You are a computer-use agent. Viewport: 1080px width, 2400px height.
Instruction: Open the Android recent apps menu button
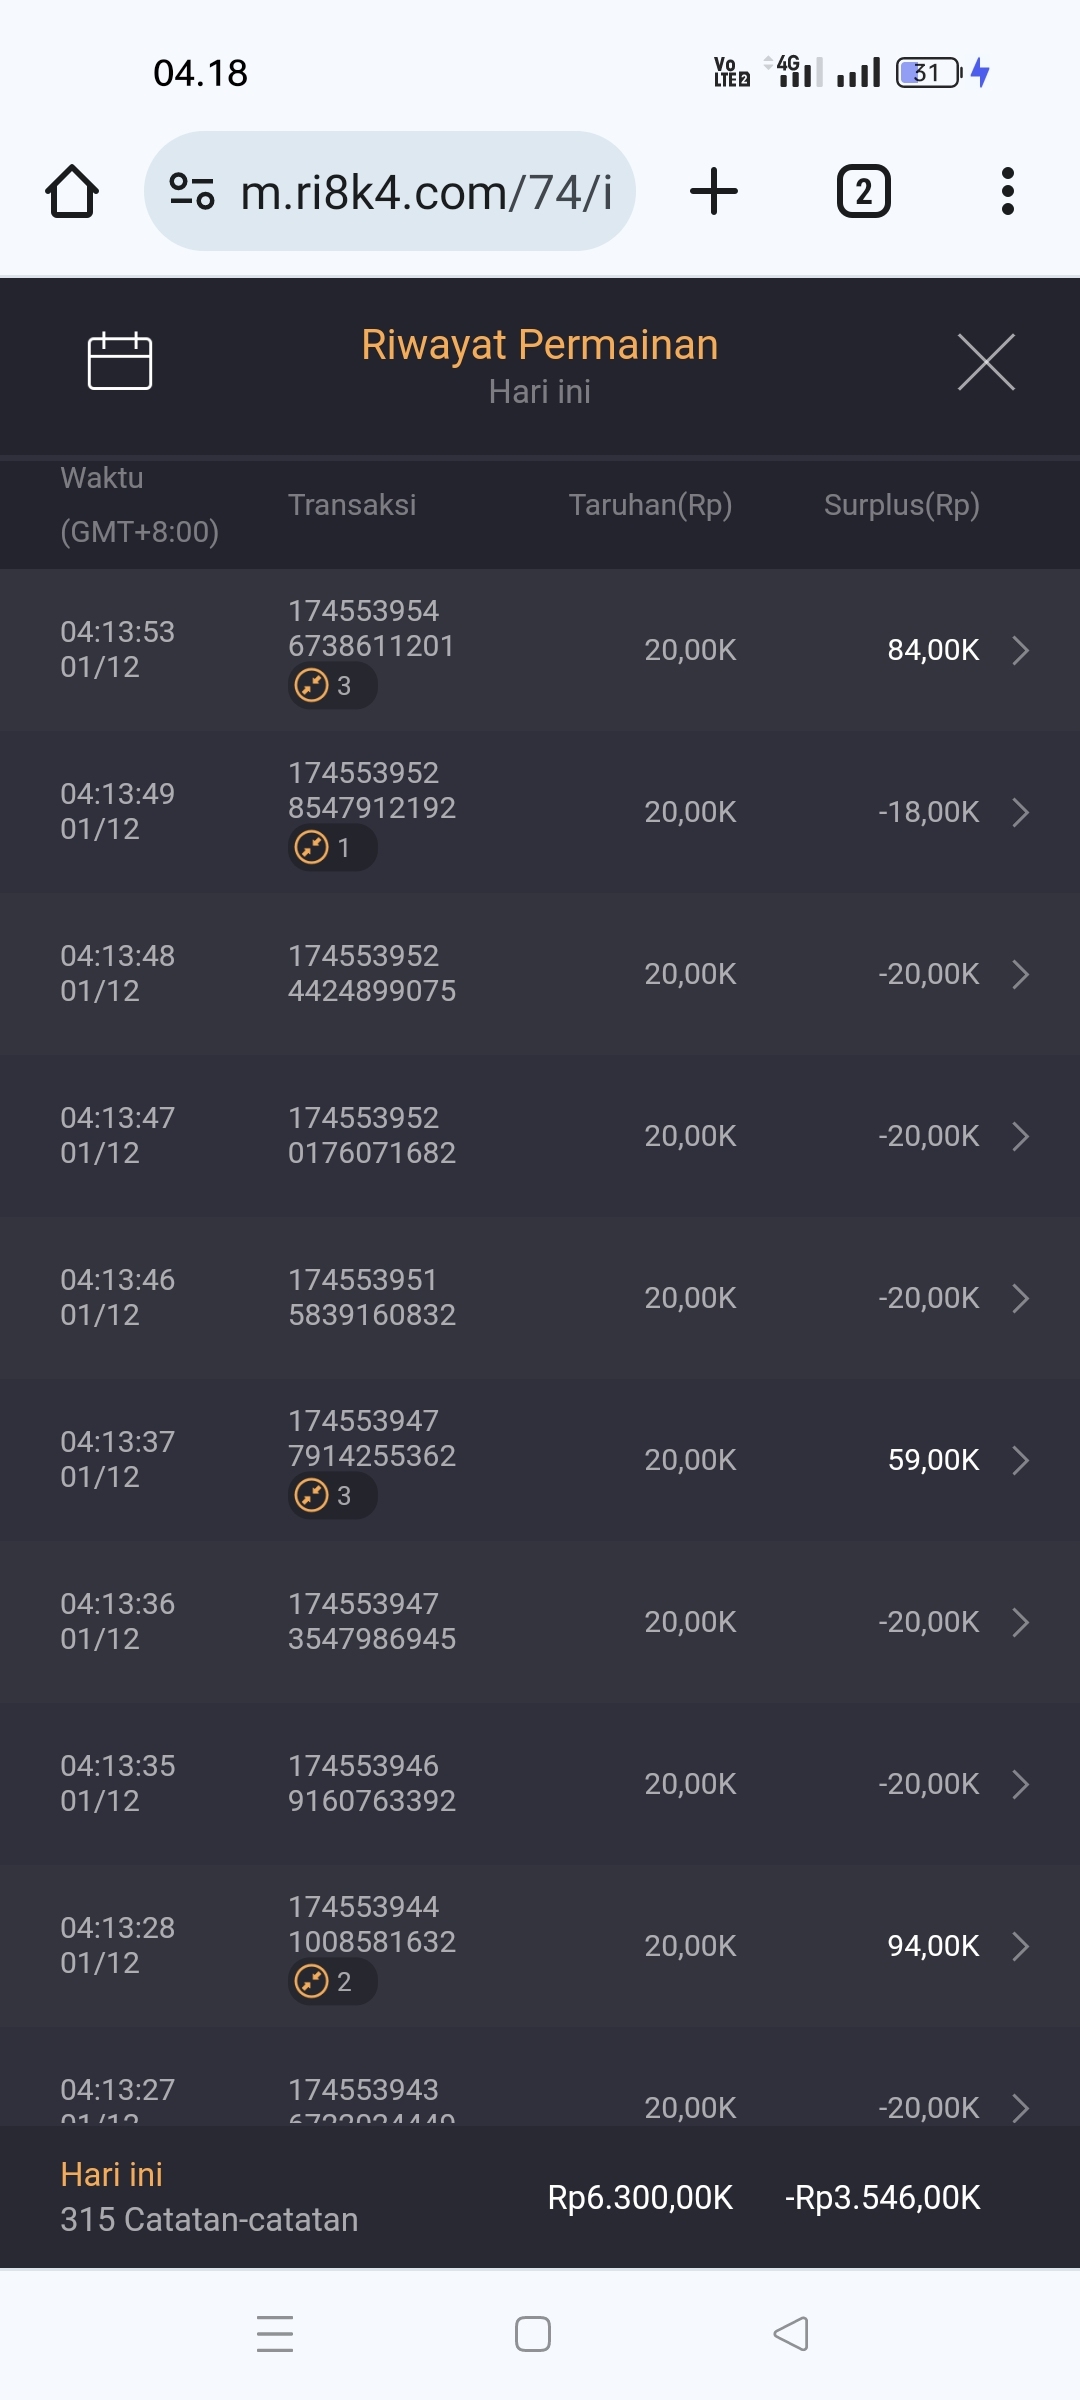pyautogui.click(x=275, y=2334)
